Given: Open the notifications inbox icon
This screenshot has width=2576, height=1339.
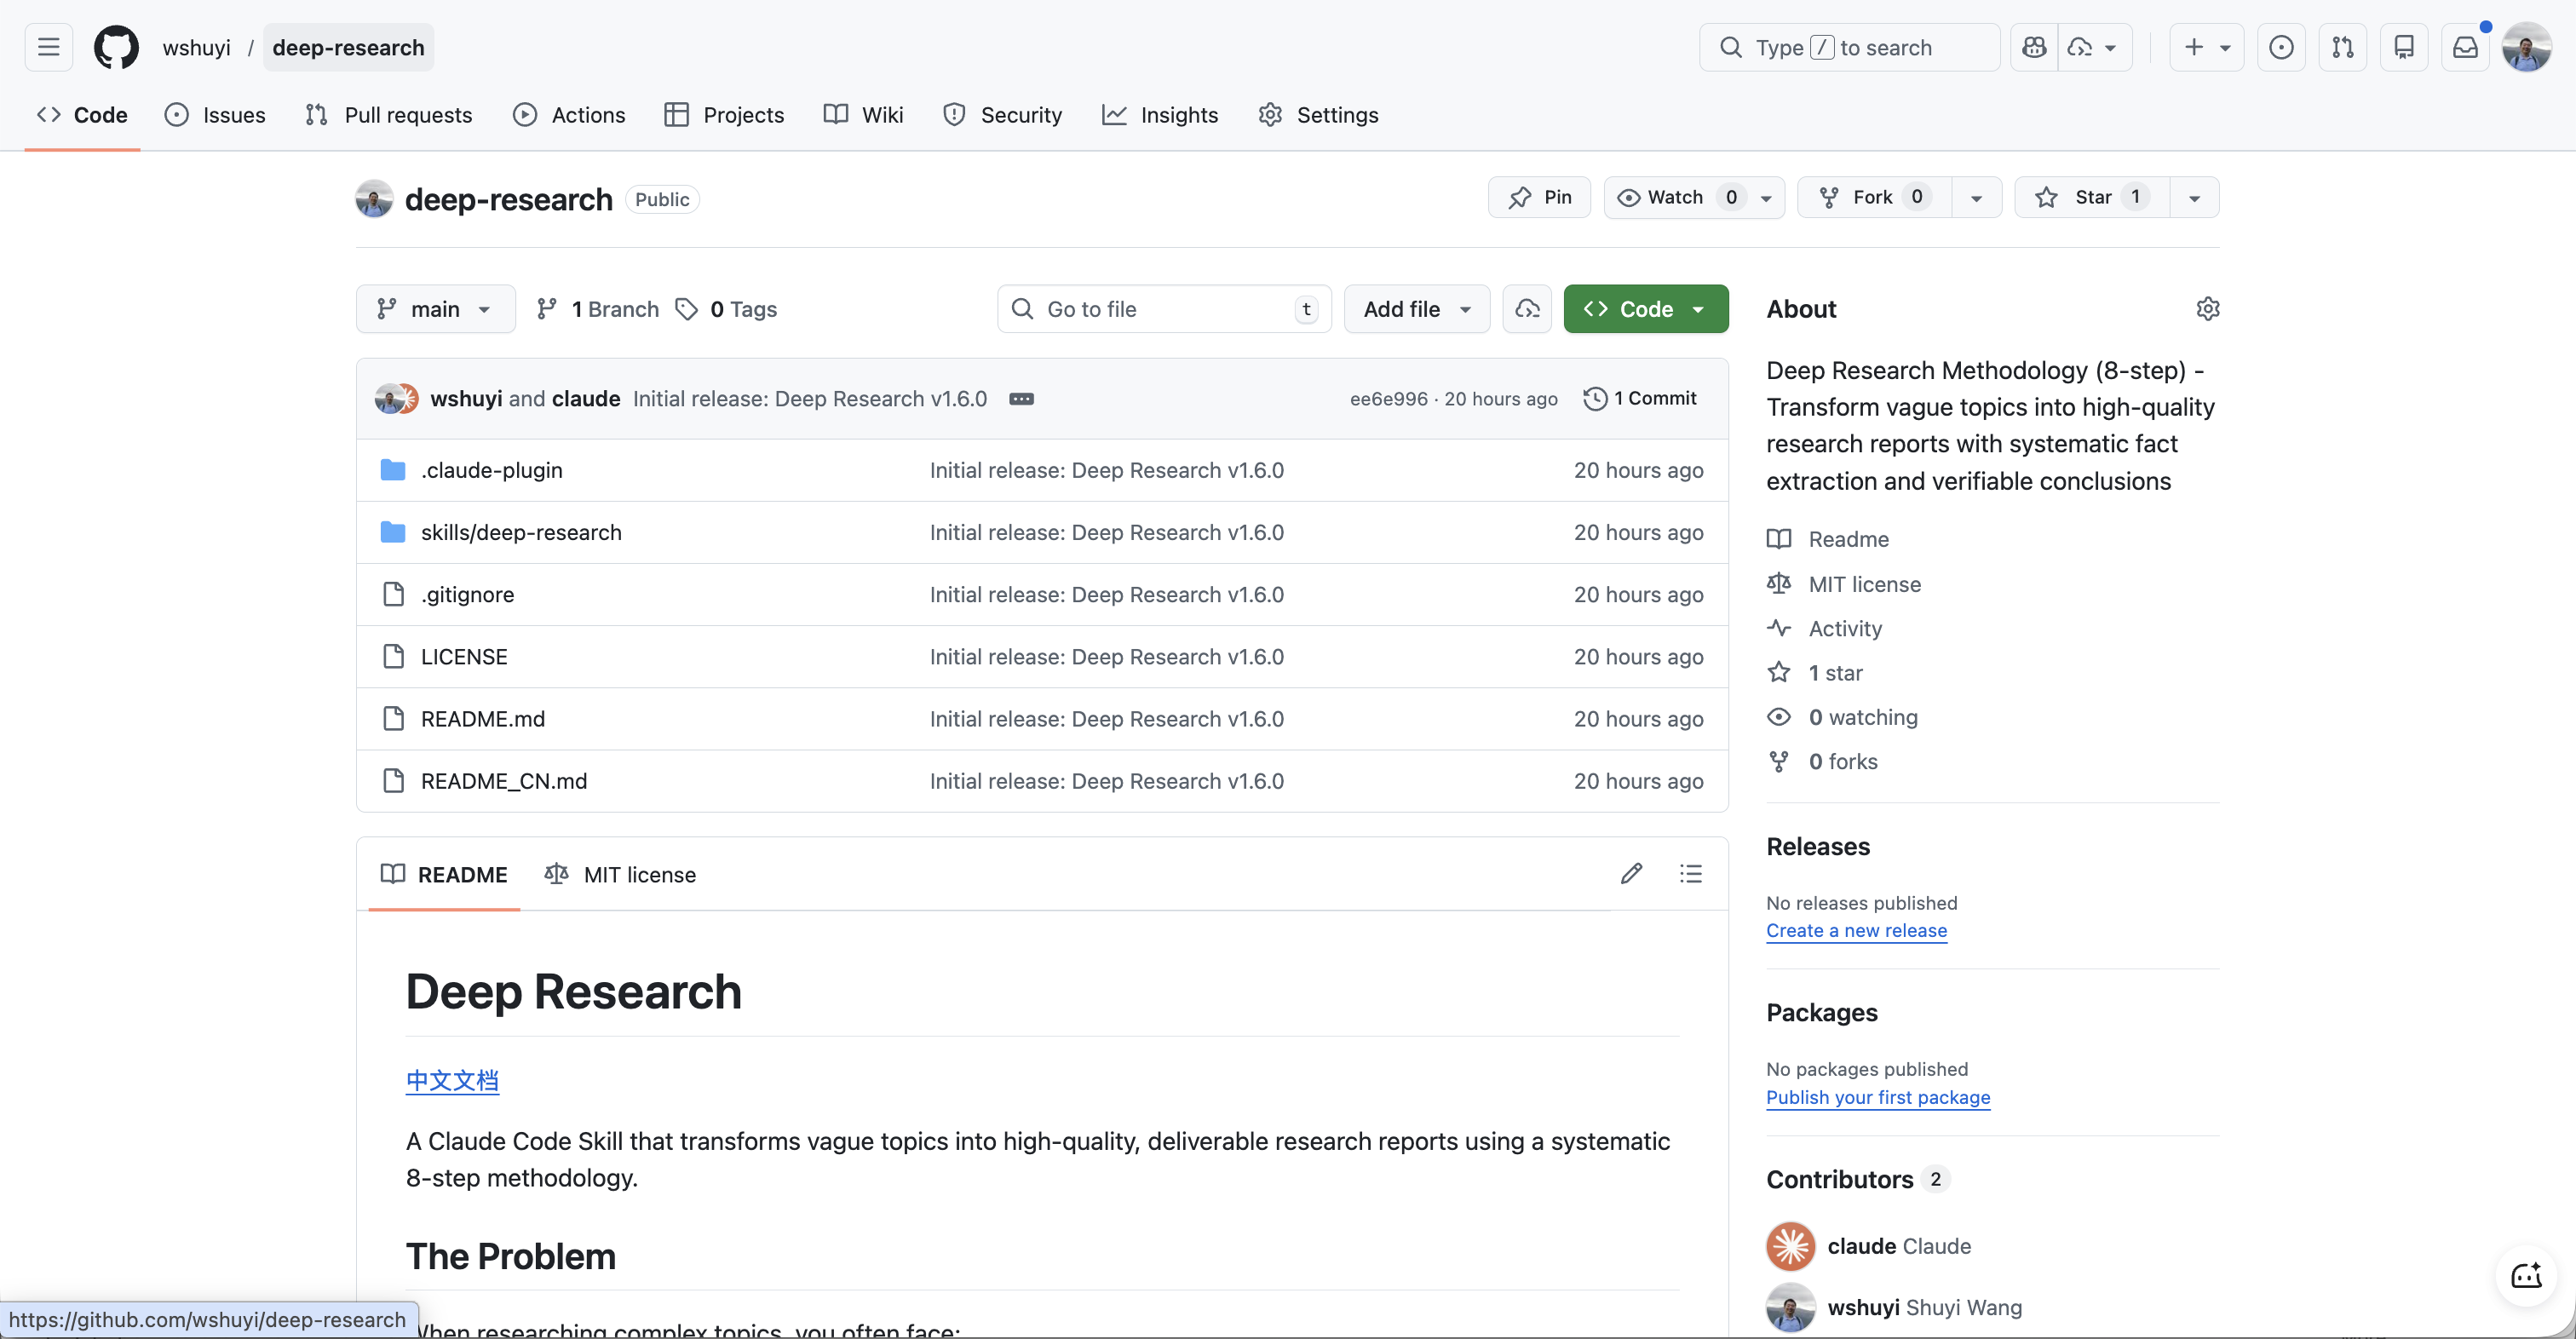Looking at the screenshot, I should (2465, 47).
